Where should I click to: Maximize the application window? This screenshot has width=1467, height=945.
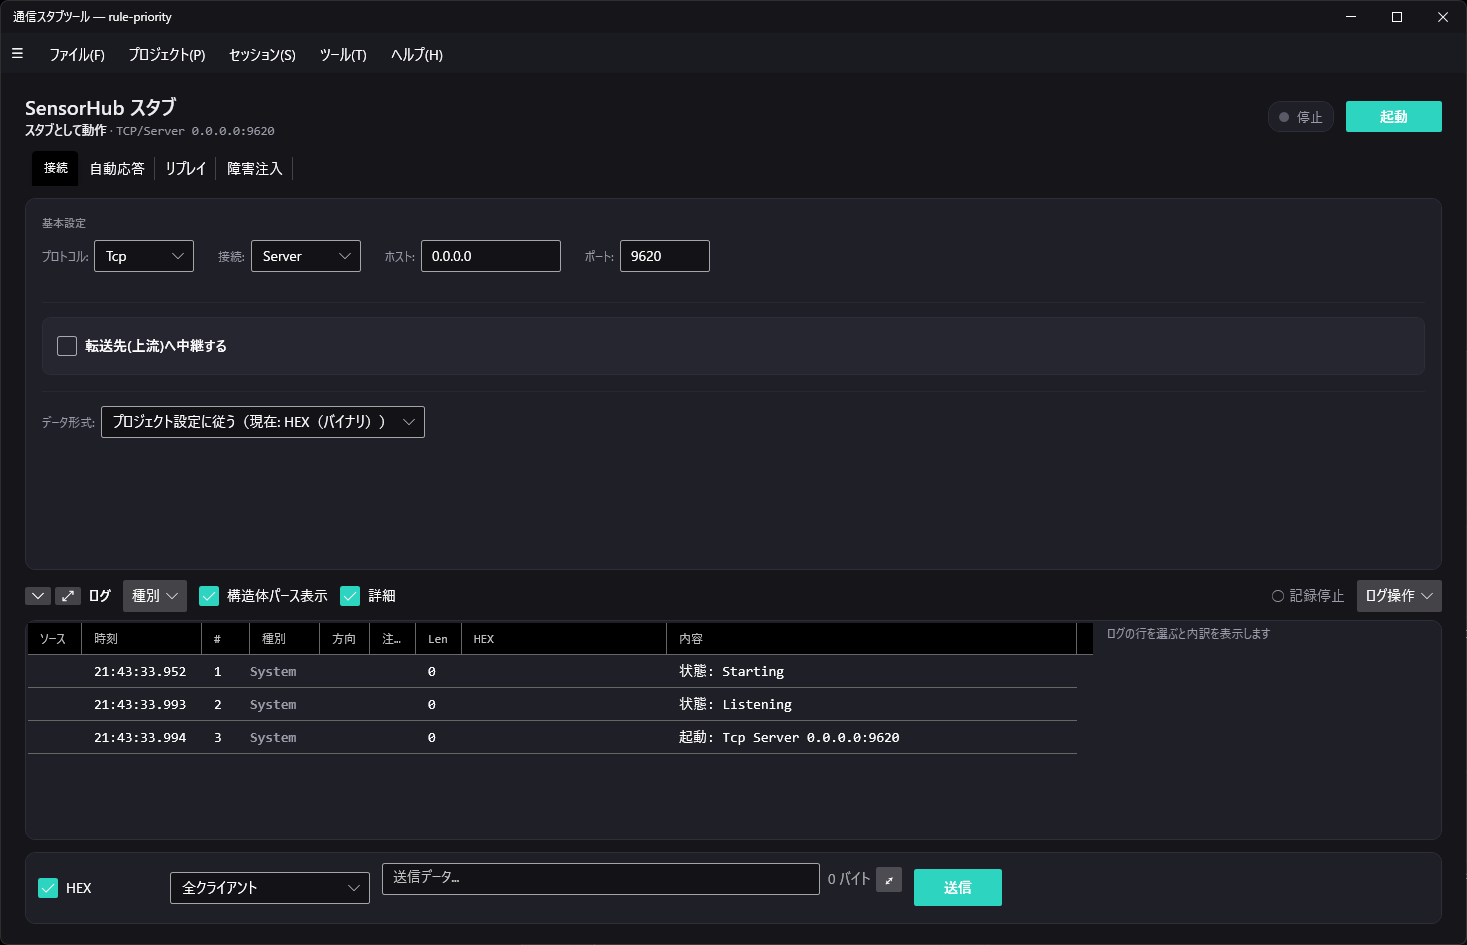click(x=1397, y=17)
